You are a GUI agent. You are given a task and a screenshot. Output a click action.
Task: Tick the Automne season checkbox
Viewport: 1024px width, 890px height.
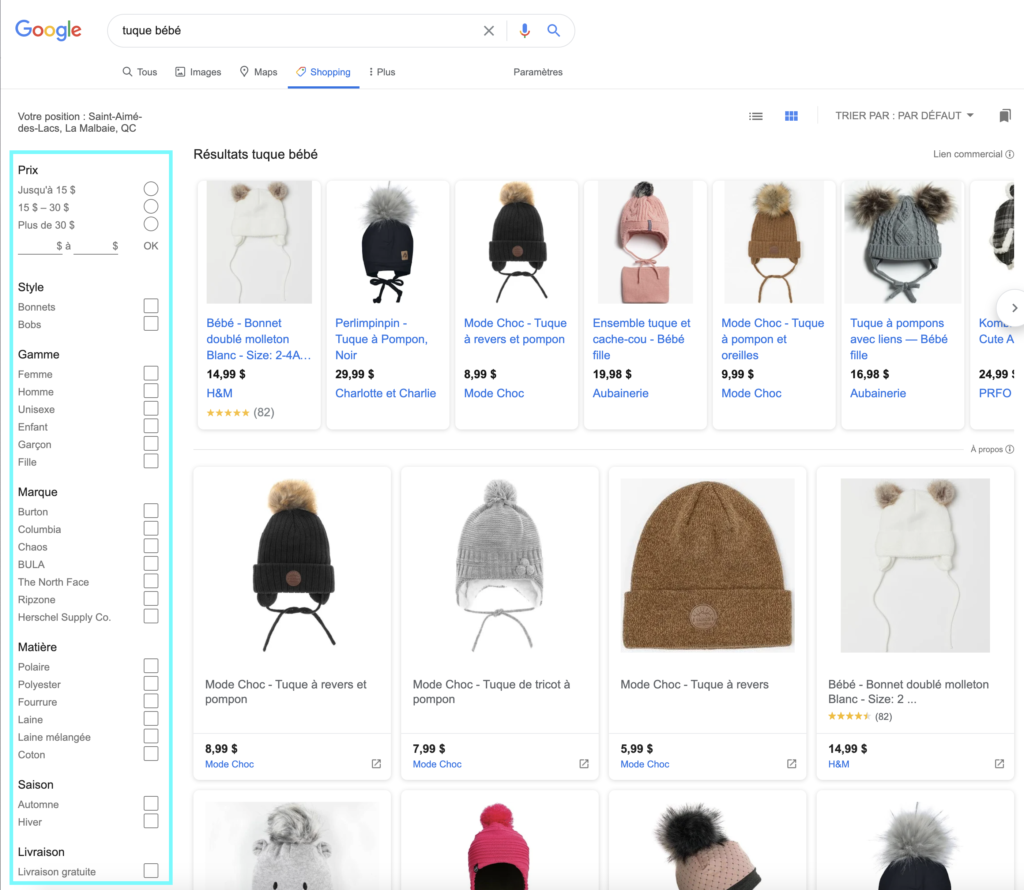click(151, 804)
